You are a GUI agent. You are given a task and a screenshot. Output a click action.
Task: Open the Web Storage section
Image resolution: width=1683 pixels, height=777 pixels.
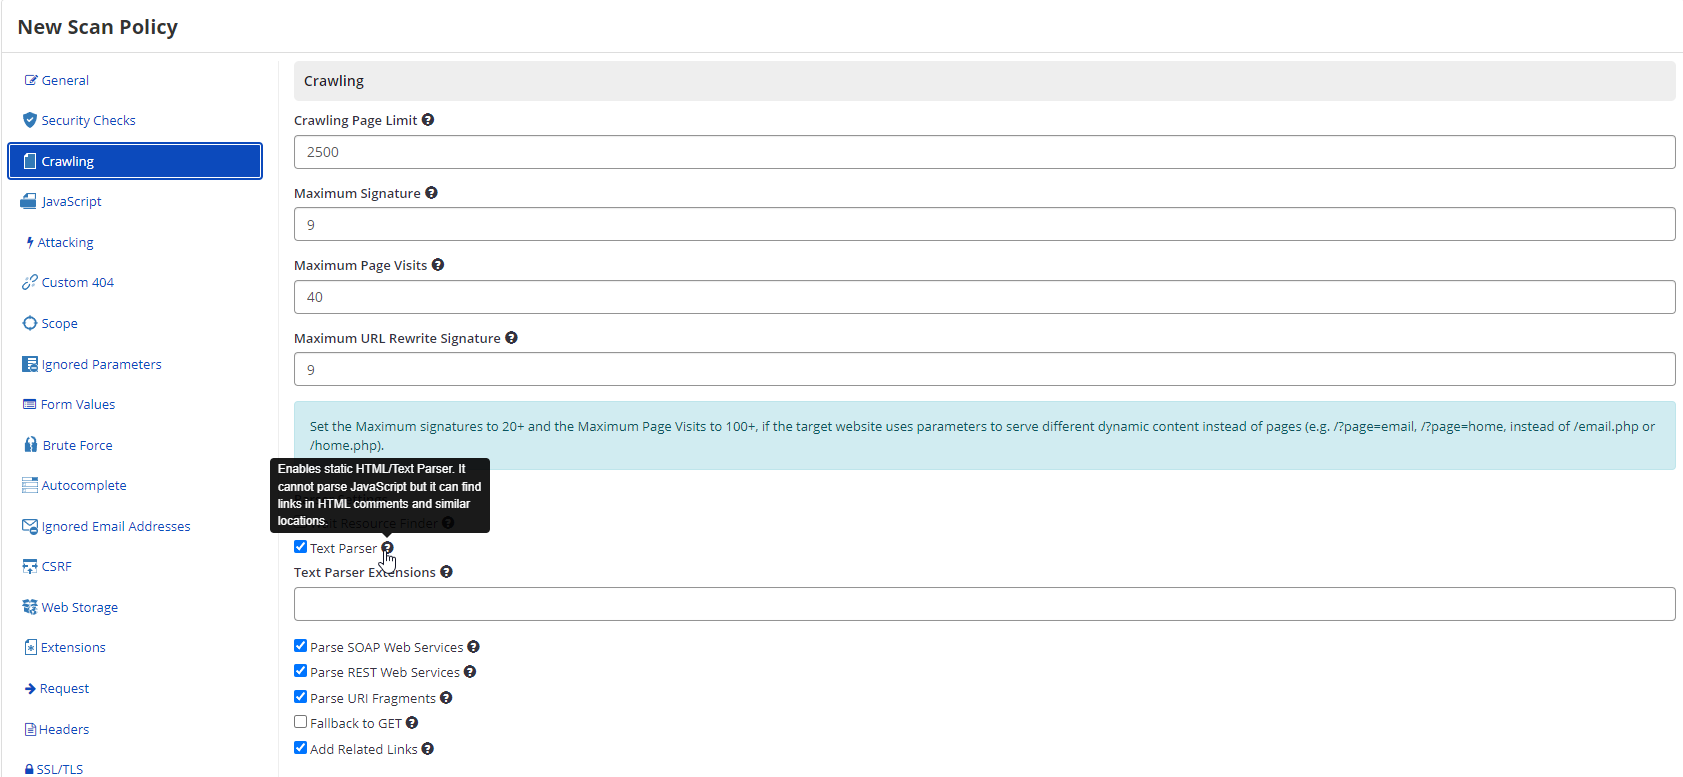[79, 607]
